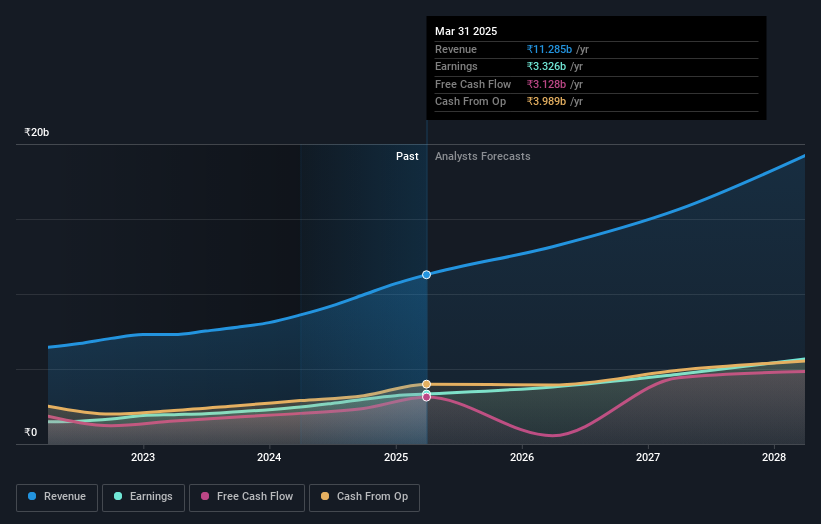Click the 2026 x-axis label
Viewport: 821px width, 524px height.
522,457
